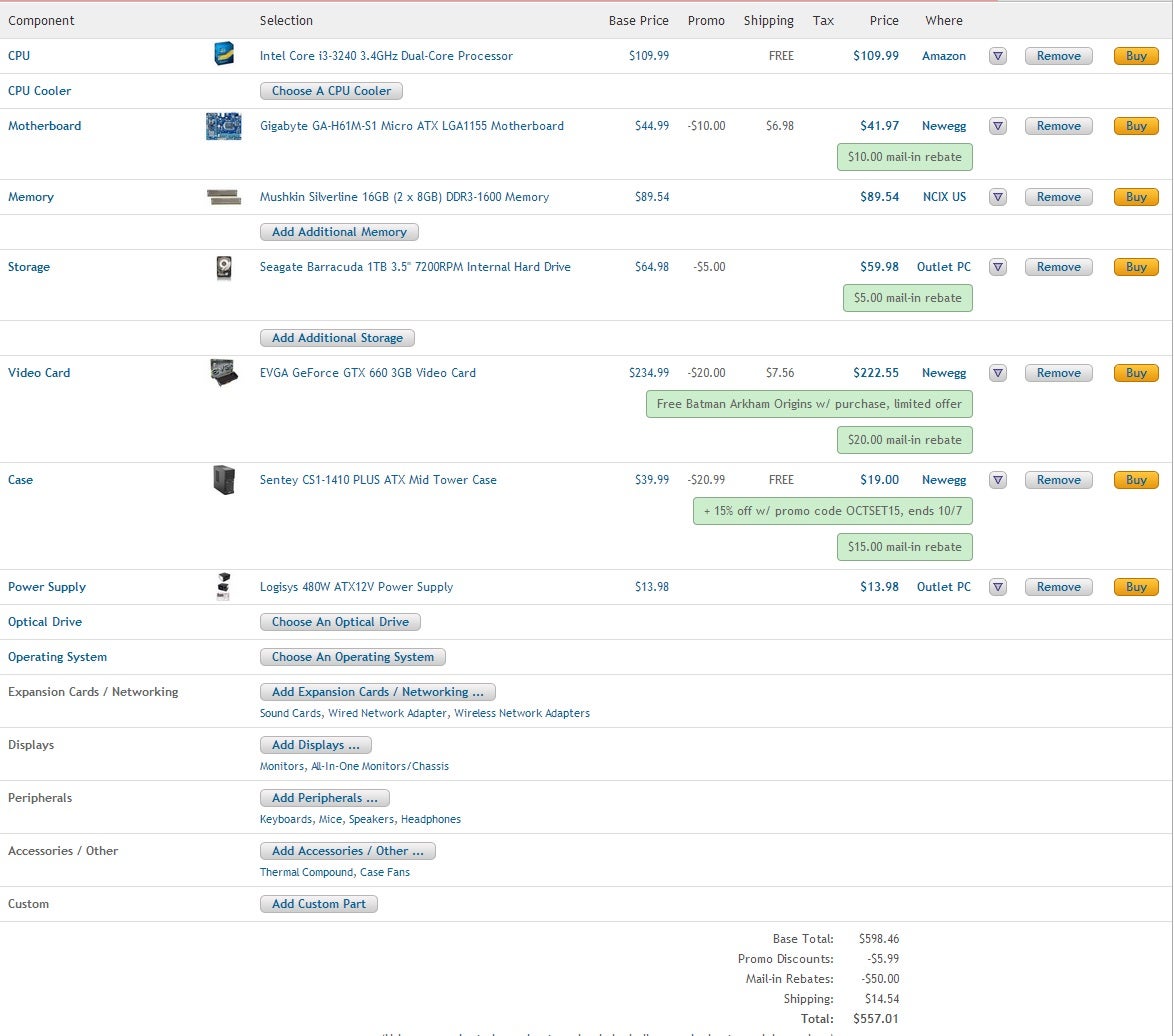
Task: Click the EVGA video card image
Action: click(223, 373)
